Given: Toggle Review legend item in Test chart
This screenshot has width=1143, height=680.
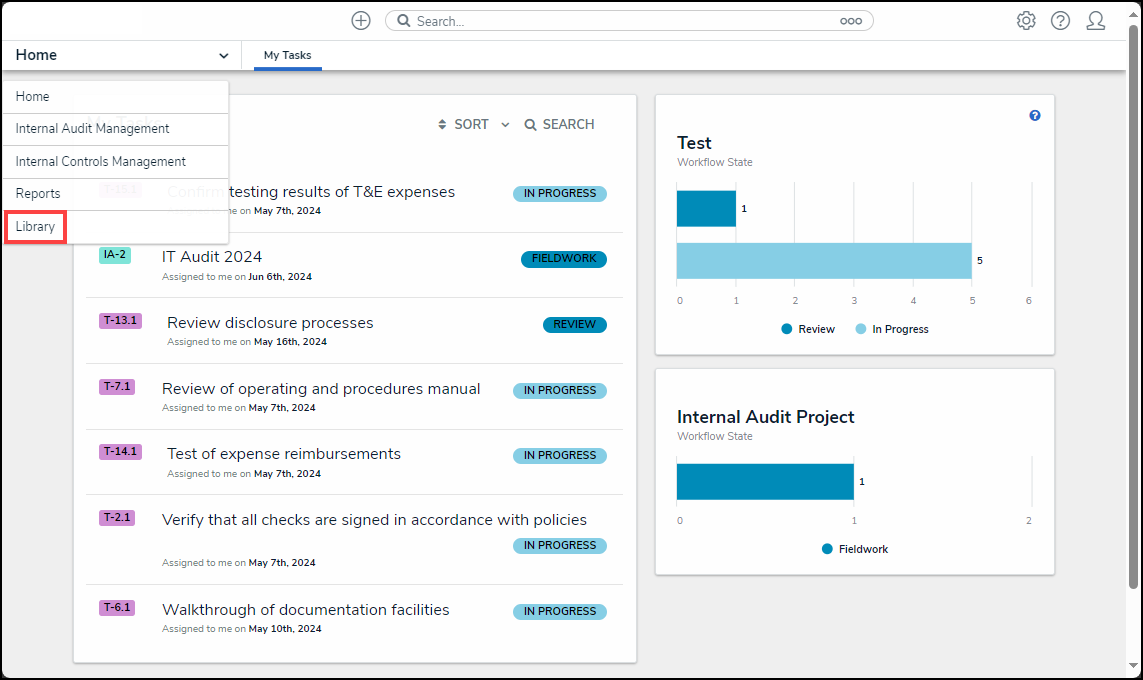Looking at the screenshot, I should pos(808,329).
